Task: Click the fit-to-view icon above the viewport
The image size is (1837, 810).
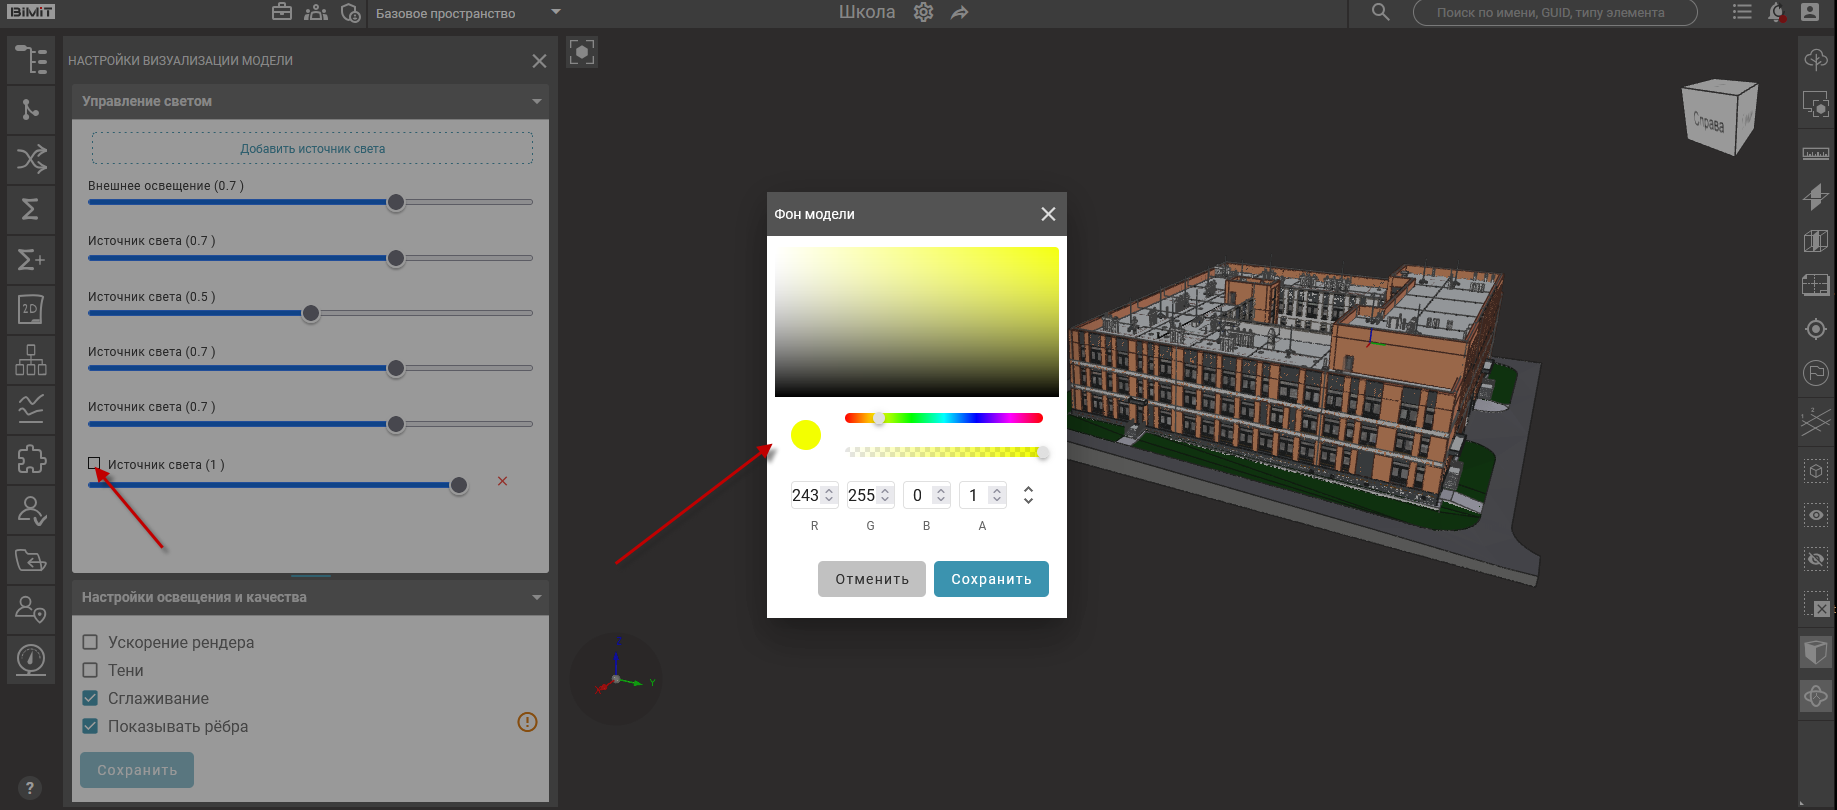Action: 582,52
